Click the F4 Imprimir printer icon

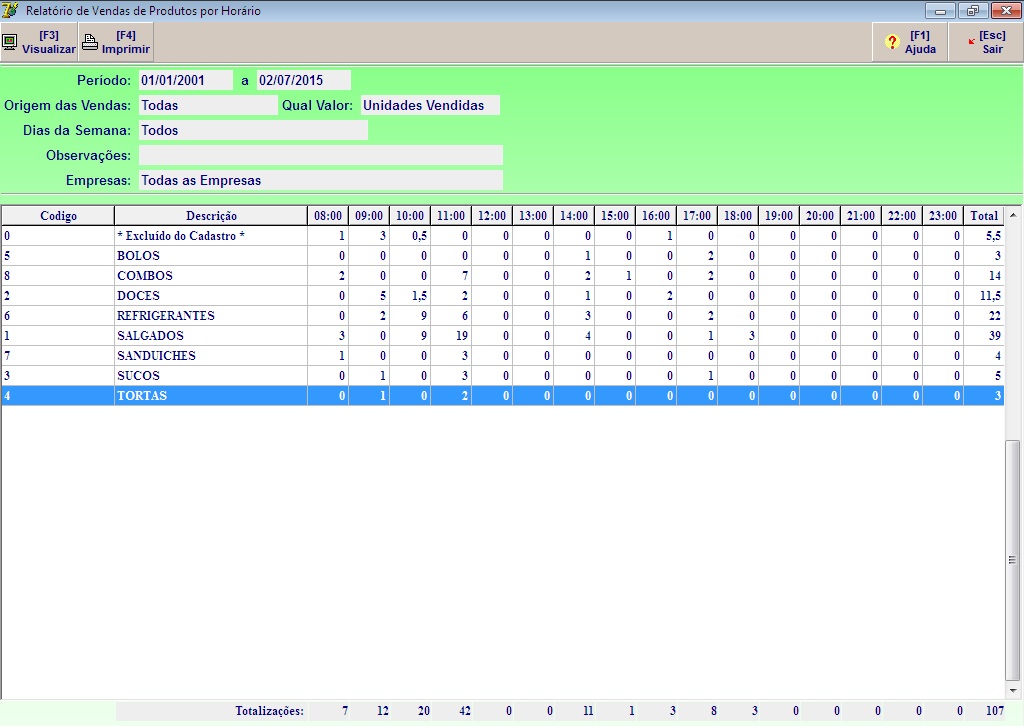point(90,43)
